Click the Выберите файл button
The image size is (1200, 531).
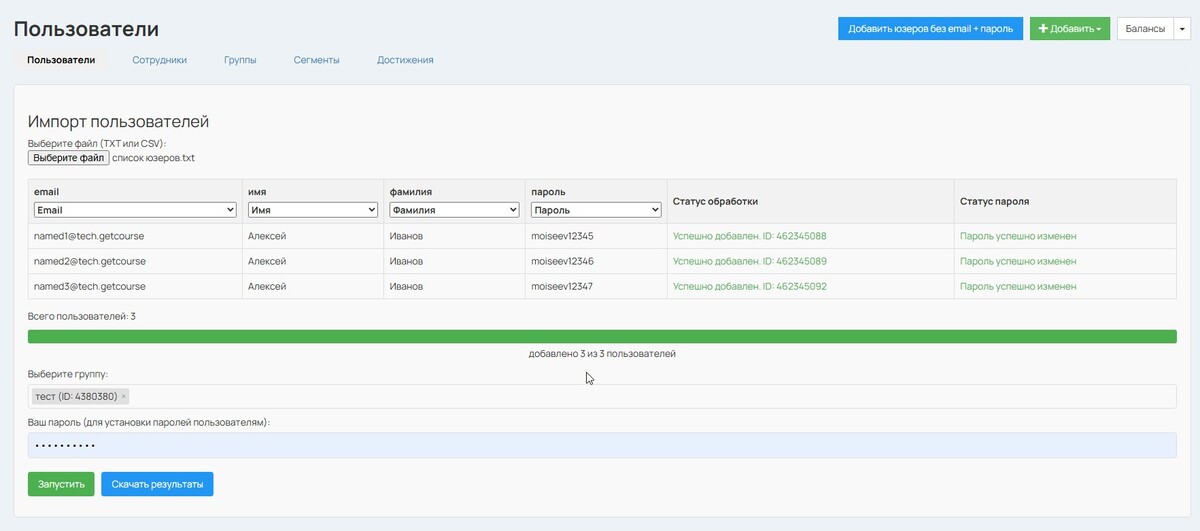point(68,158)
